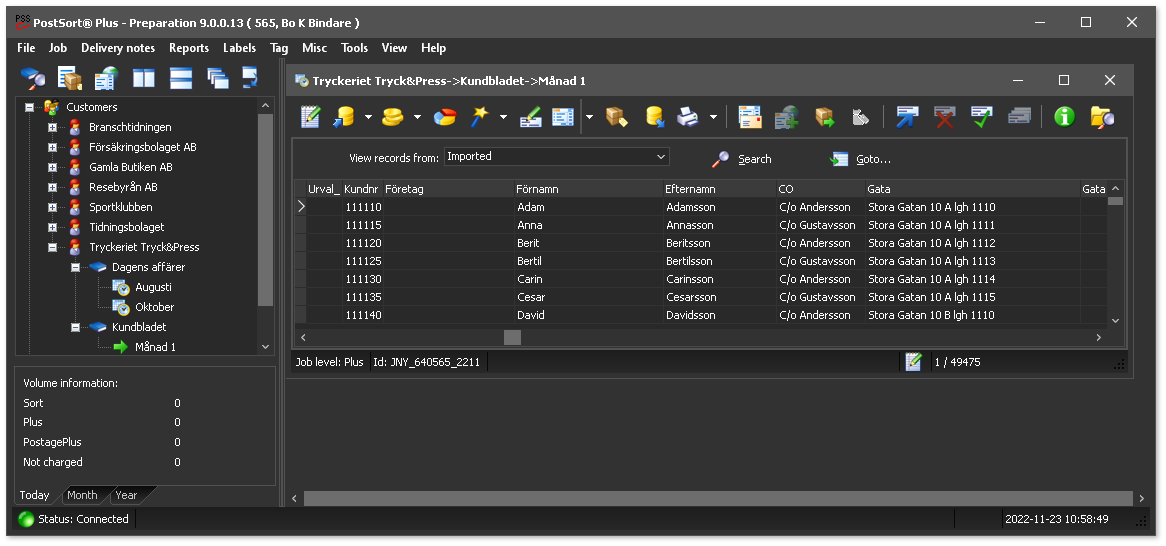Viewport: 1166px width, 546px height.
Task: Select the Månad 1 job in tree
Action: point(155,347)
